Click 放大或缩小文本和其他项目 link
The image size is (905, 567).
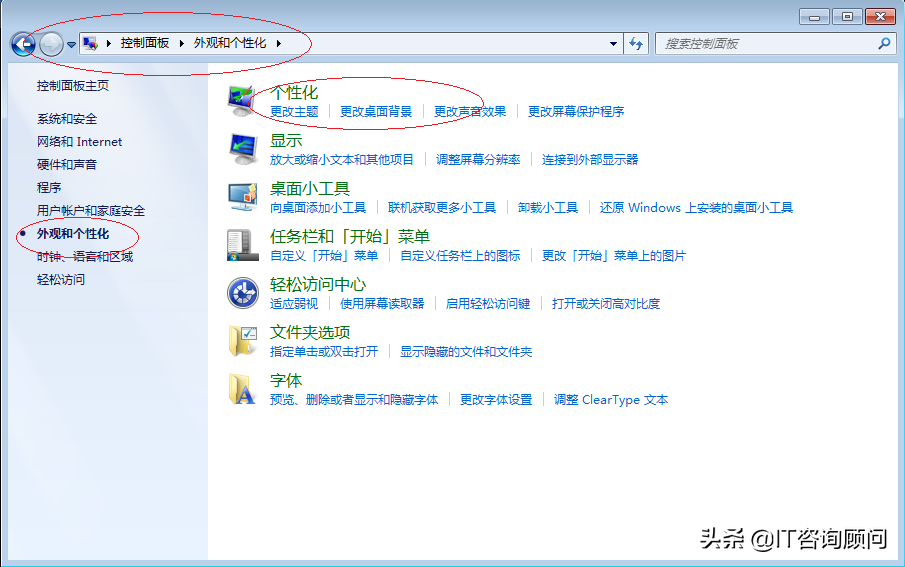click(342, 159)
